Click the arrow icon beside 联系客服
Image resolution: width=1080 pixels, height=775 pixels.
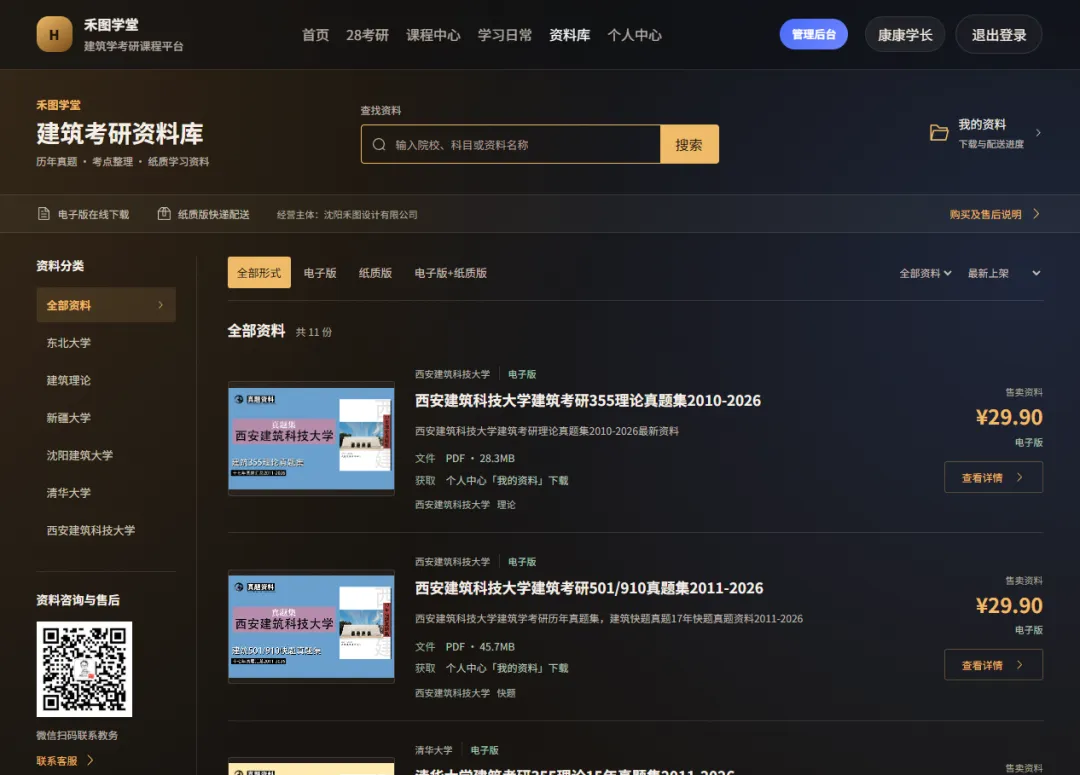point(90,761)
